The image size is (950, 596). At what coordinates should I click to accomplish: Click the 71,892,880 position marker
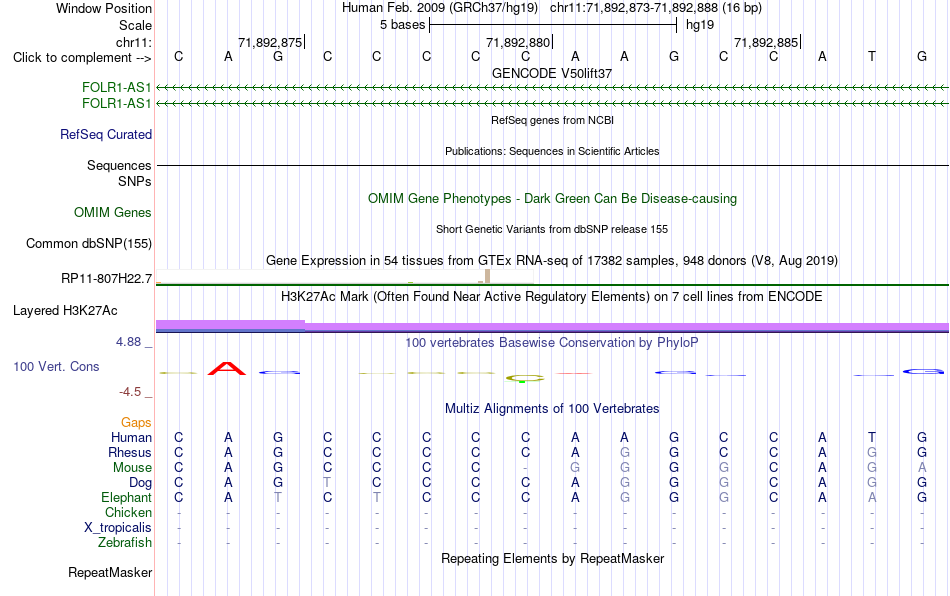pos(519,42)
